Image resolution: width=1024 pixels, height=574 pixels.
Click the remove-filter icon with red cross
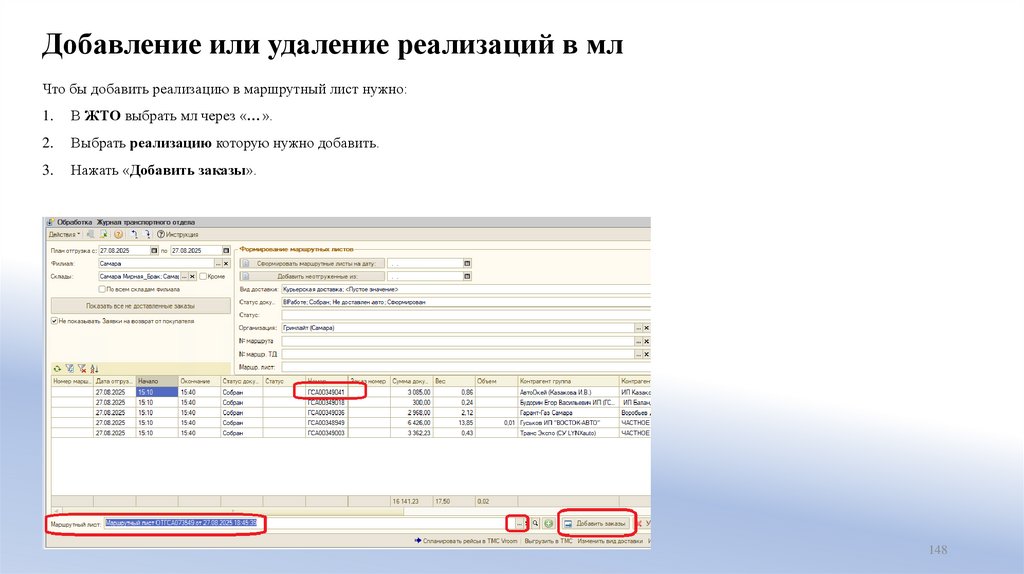(x=82, y=368)
